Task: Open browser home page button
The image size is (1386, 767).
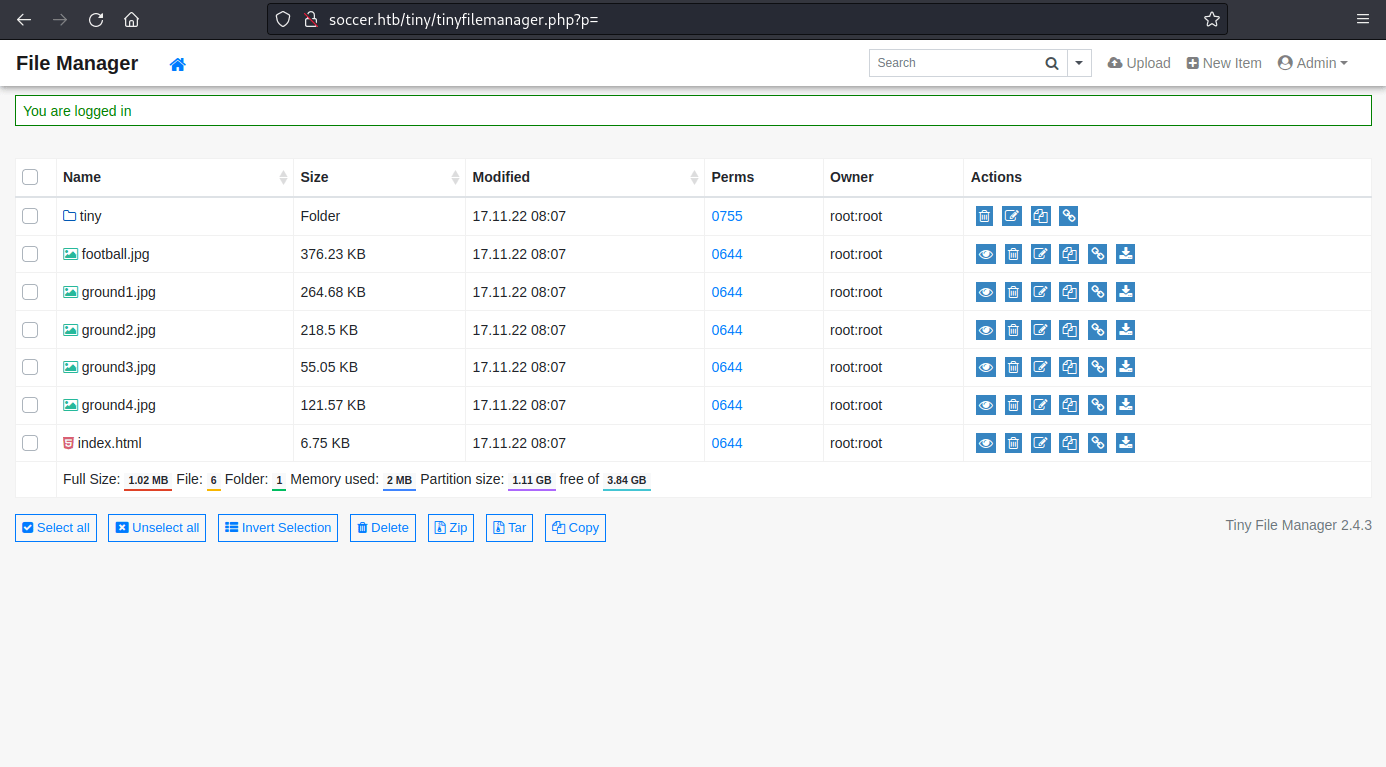Action: pos(131,19)
